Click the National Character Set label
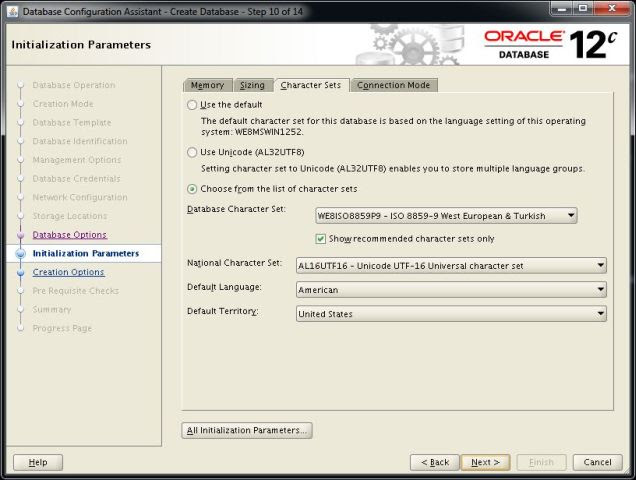Screen dimensions: 636x480 234,263
